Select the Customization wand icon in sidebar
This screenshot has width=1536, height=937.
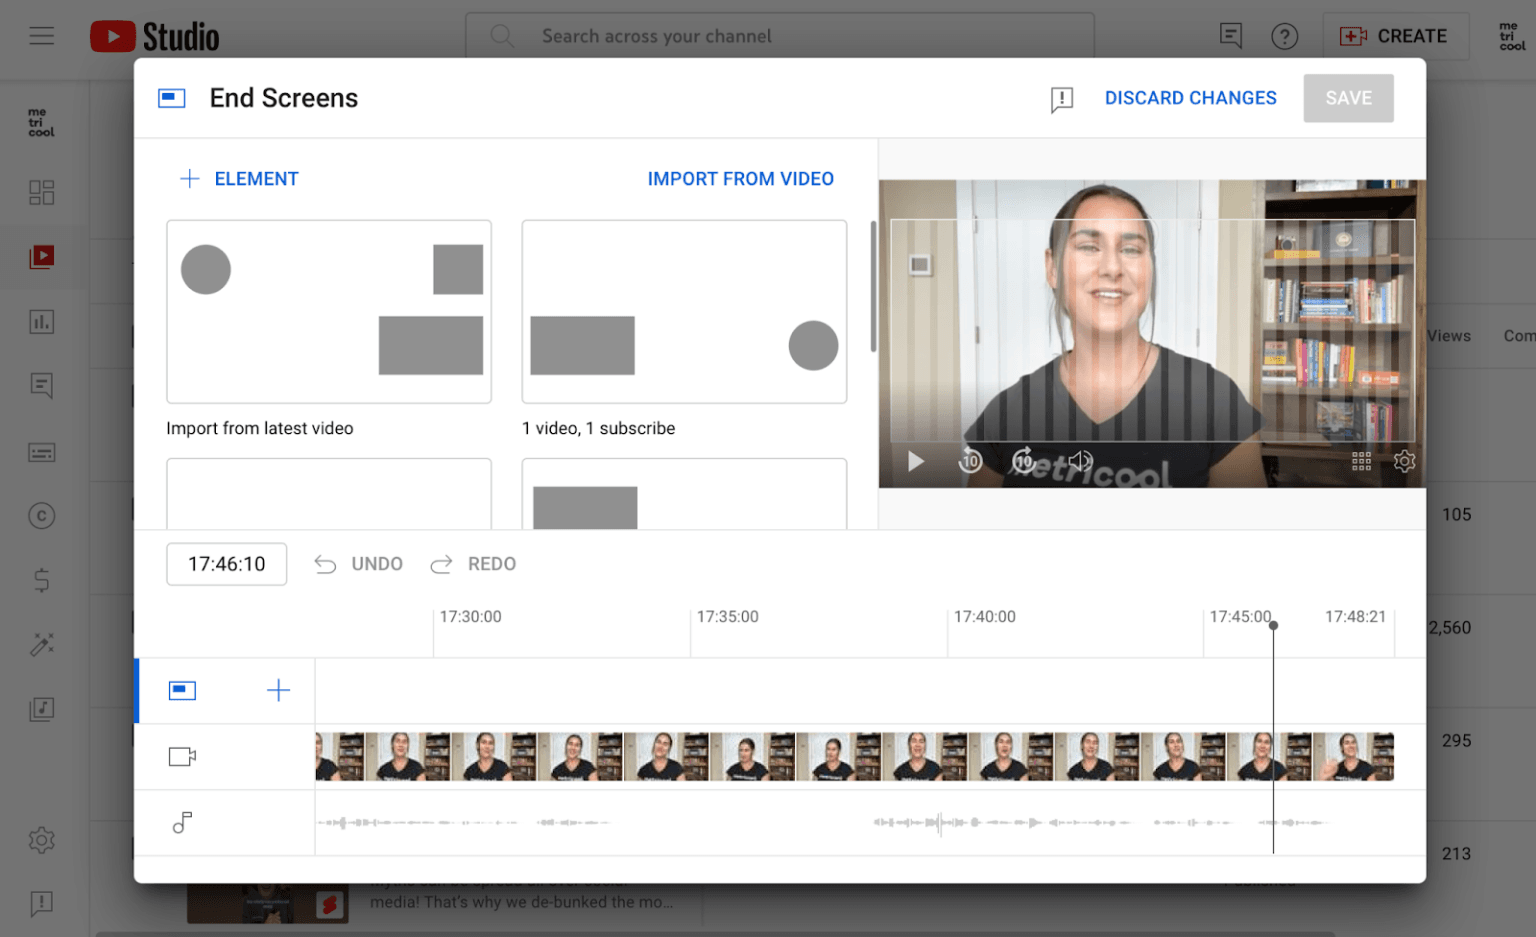(41, 643)
